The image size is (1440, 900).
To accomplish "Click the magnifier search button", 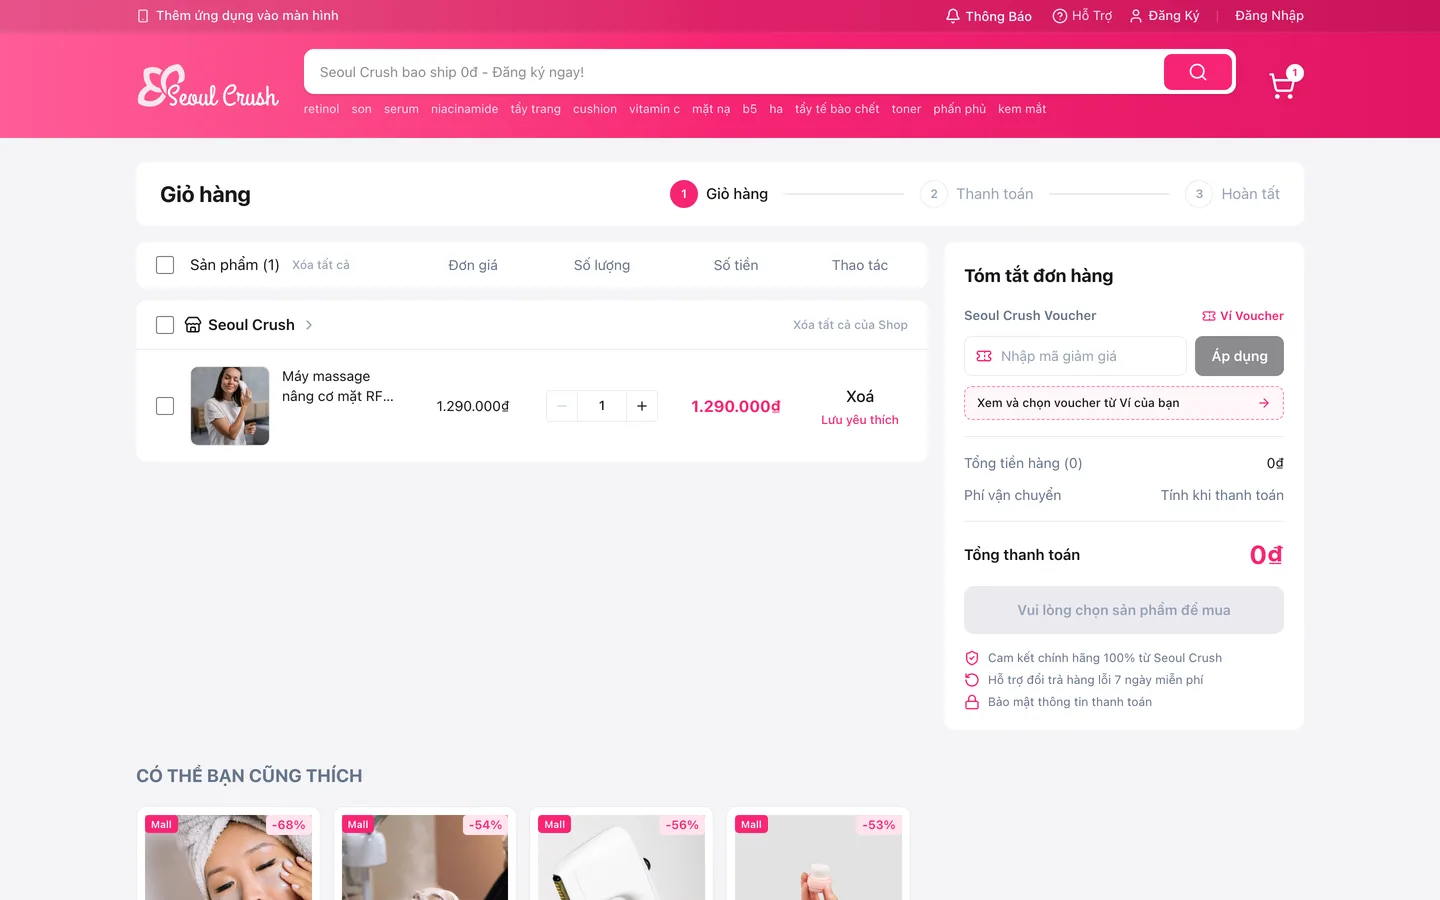I will (x=1198, y=72).
